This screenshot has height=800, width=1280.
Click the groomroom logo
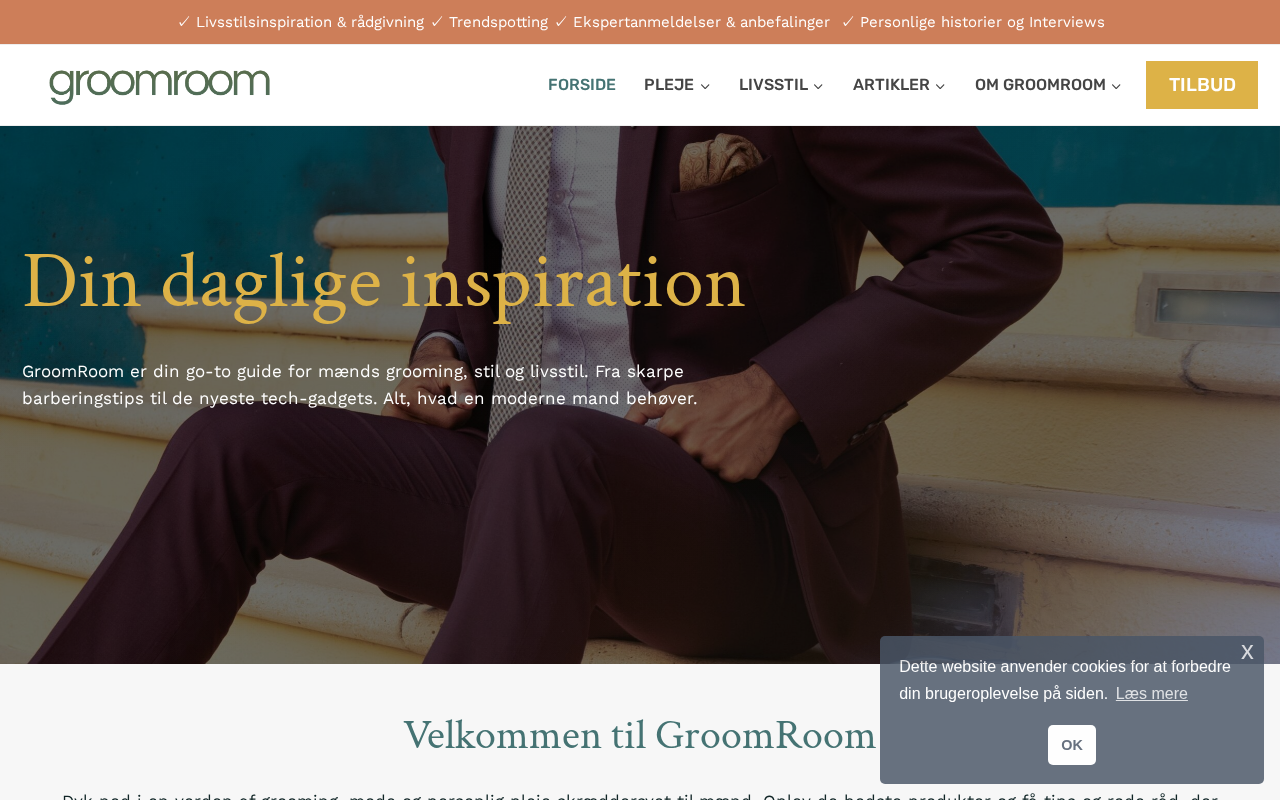pos(160,85)
